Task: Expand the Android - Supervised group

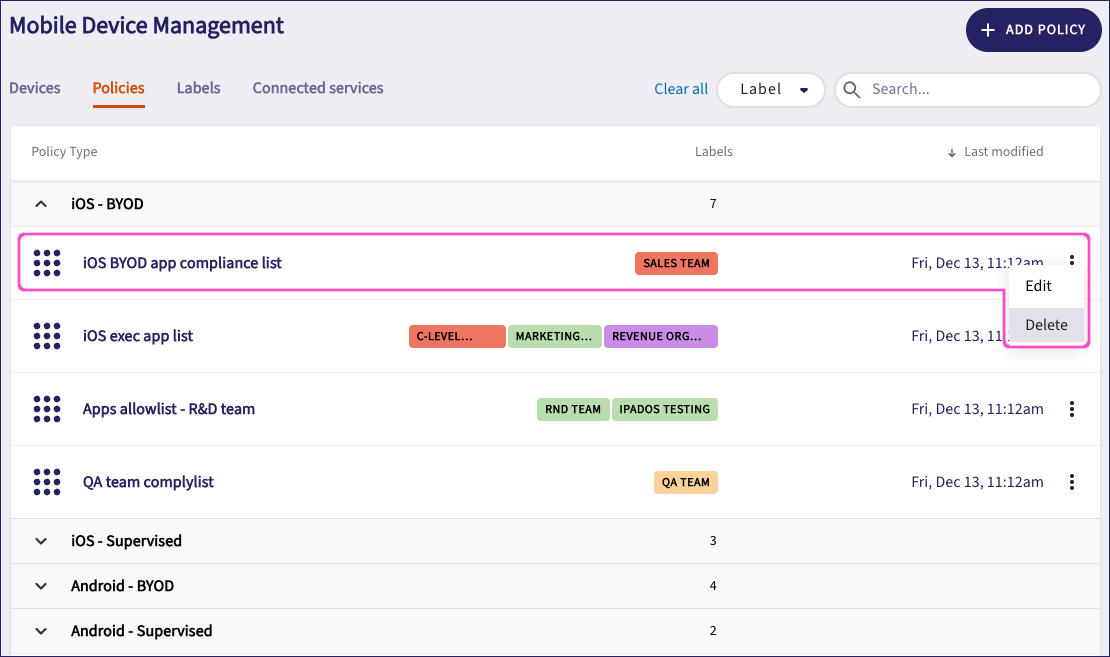Action: coord(41,631)
